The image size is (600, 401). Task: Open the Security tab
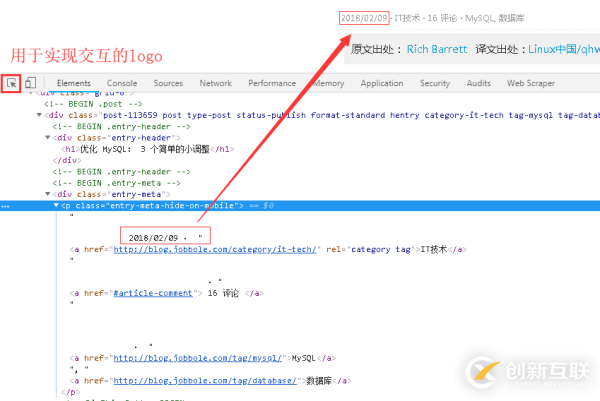point(435,83)
